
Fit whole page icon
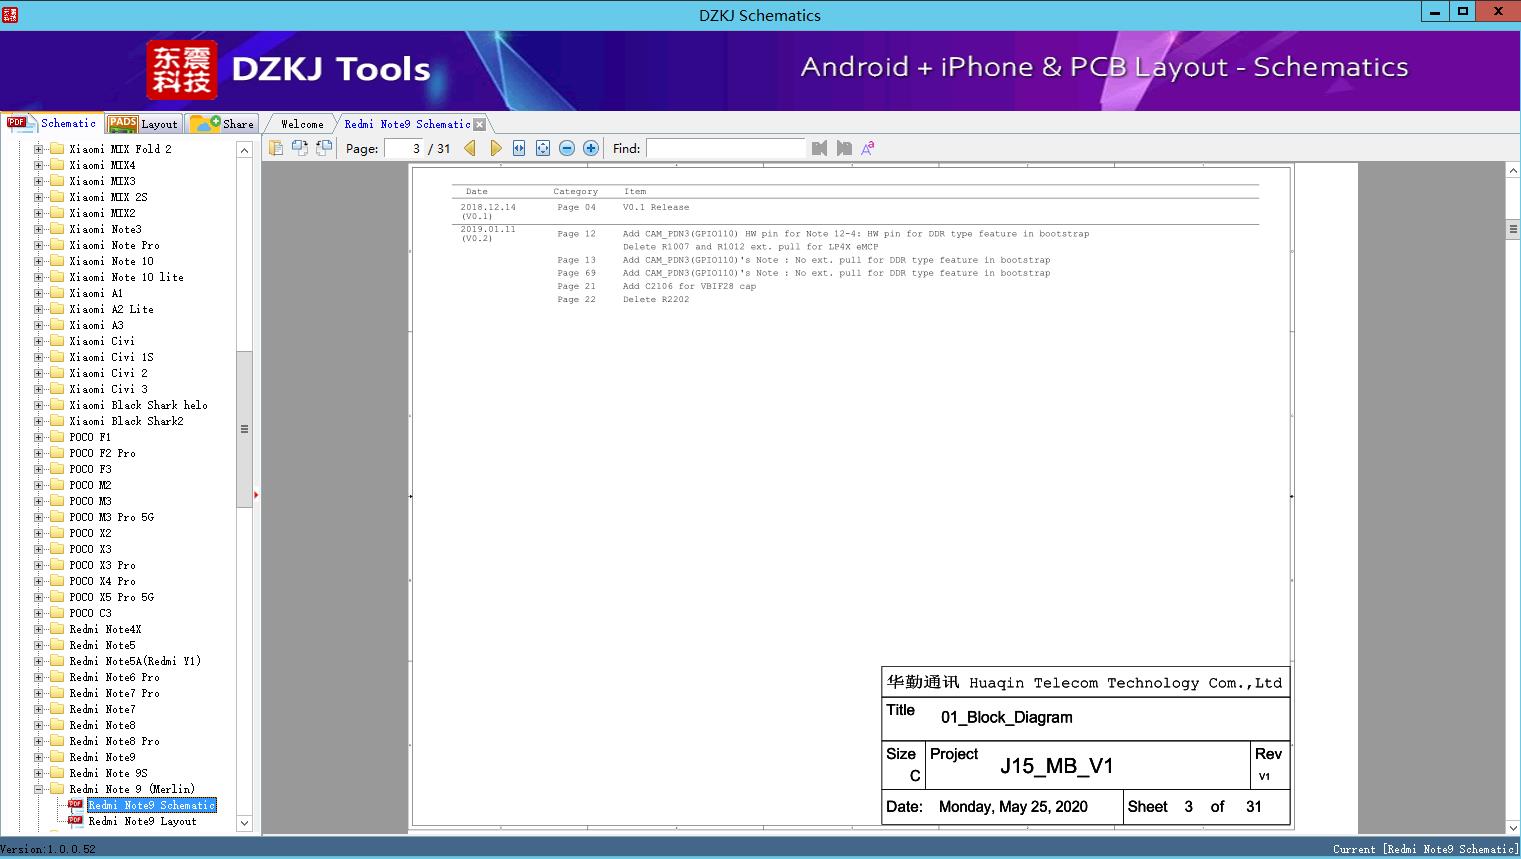point(543,148)
